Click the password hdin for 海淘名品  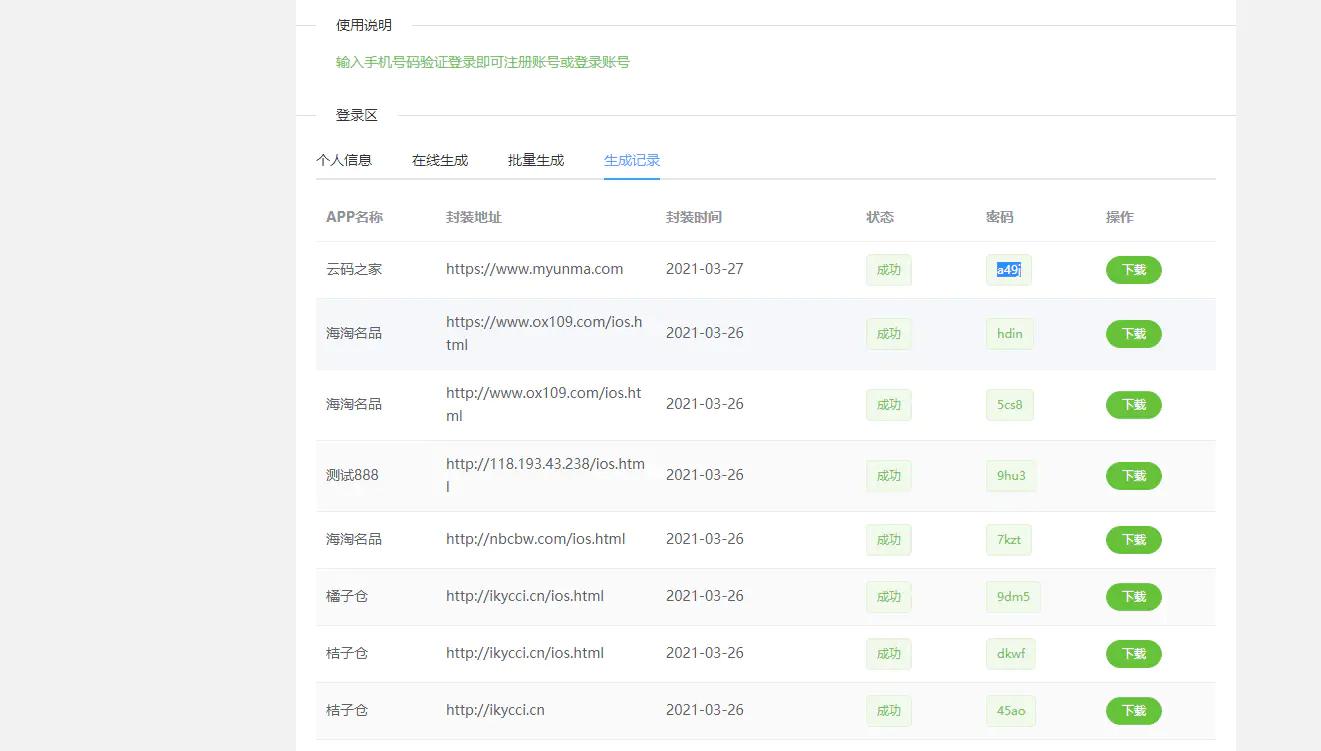(x=1009, y=333)
